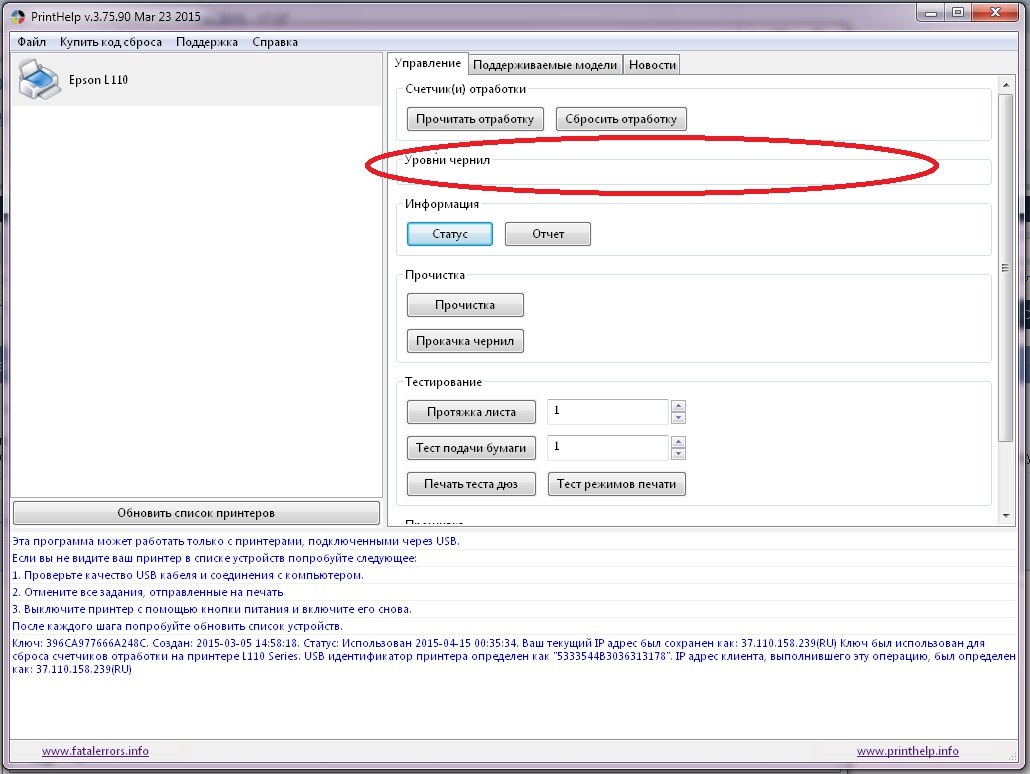The width and height of the screenshot is (1030, 774).
Task: Focus the Тест подачи бумаги count field
Action: (608, 447)
